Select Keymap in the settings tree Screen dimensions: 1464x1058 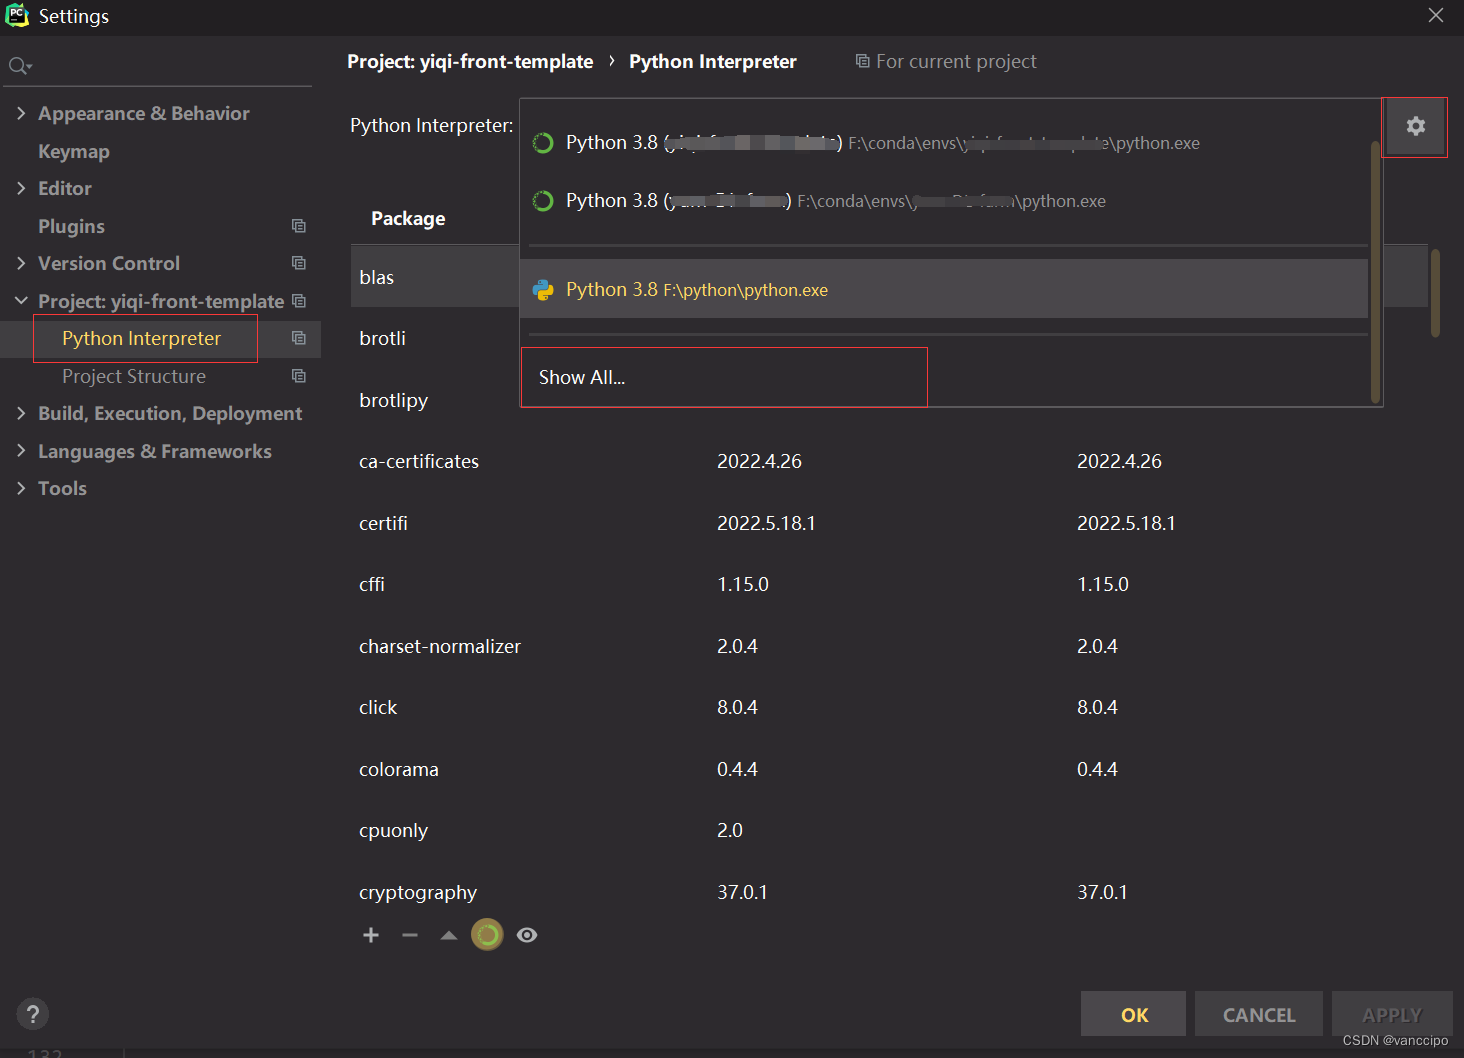point(74,151)
